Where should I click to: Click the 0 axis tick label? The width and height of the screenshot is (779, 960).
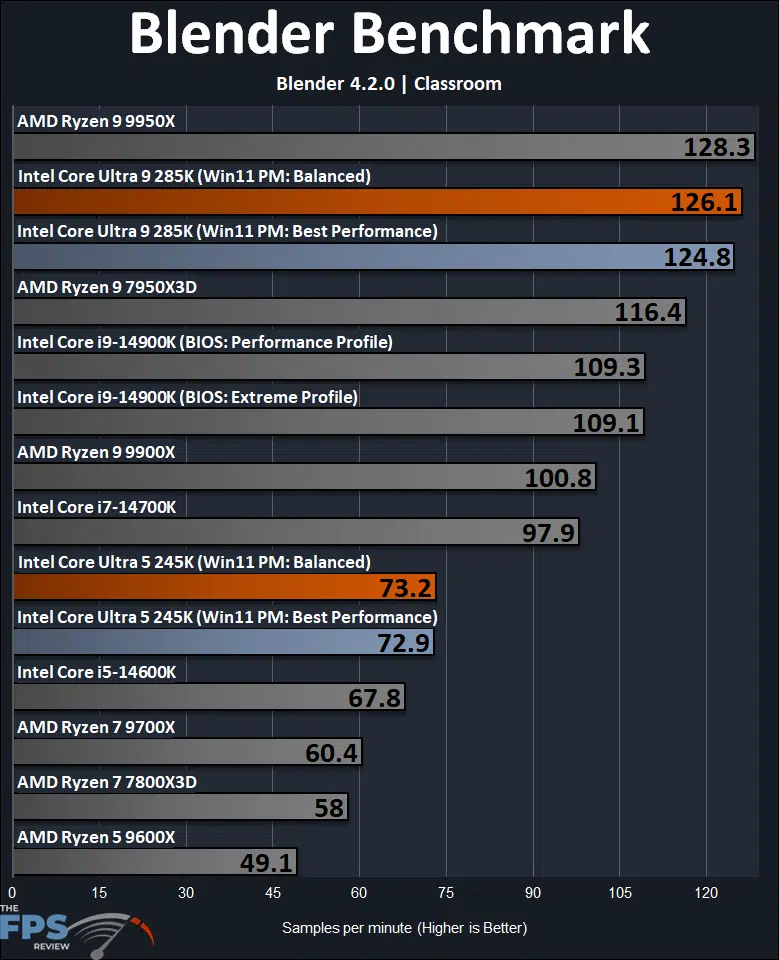(x=12, y=893)
